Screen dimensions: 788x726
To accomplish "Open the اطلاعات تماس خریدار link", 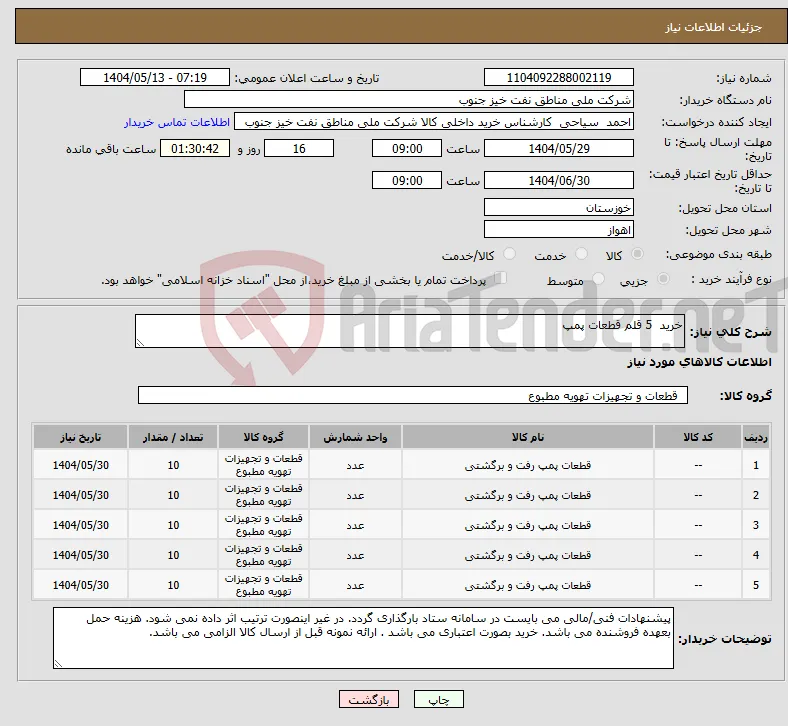I will [177, 122].
